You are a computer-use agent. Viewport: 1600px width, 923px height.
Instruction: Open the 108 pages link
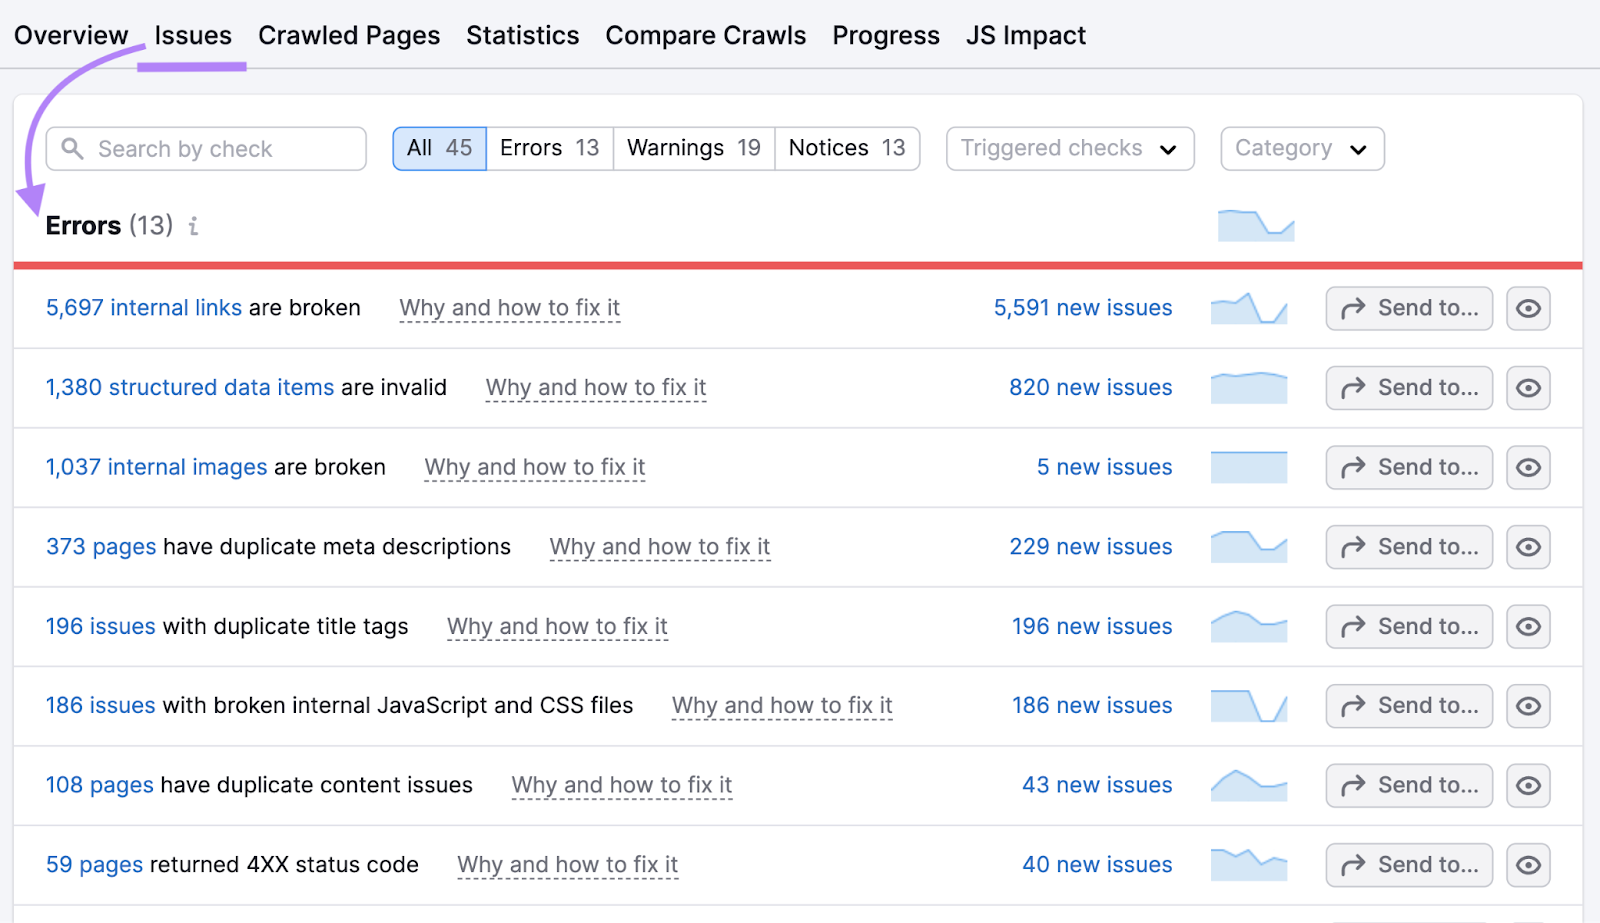tap(100, 785)
